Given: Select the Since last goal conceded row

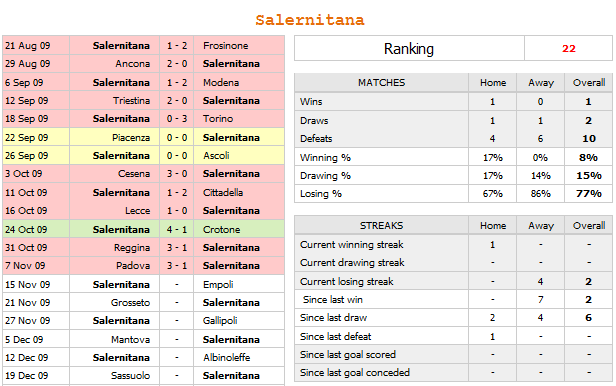Looking at the screenshot, I should pyautogui.click(x=453, y=372).
